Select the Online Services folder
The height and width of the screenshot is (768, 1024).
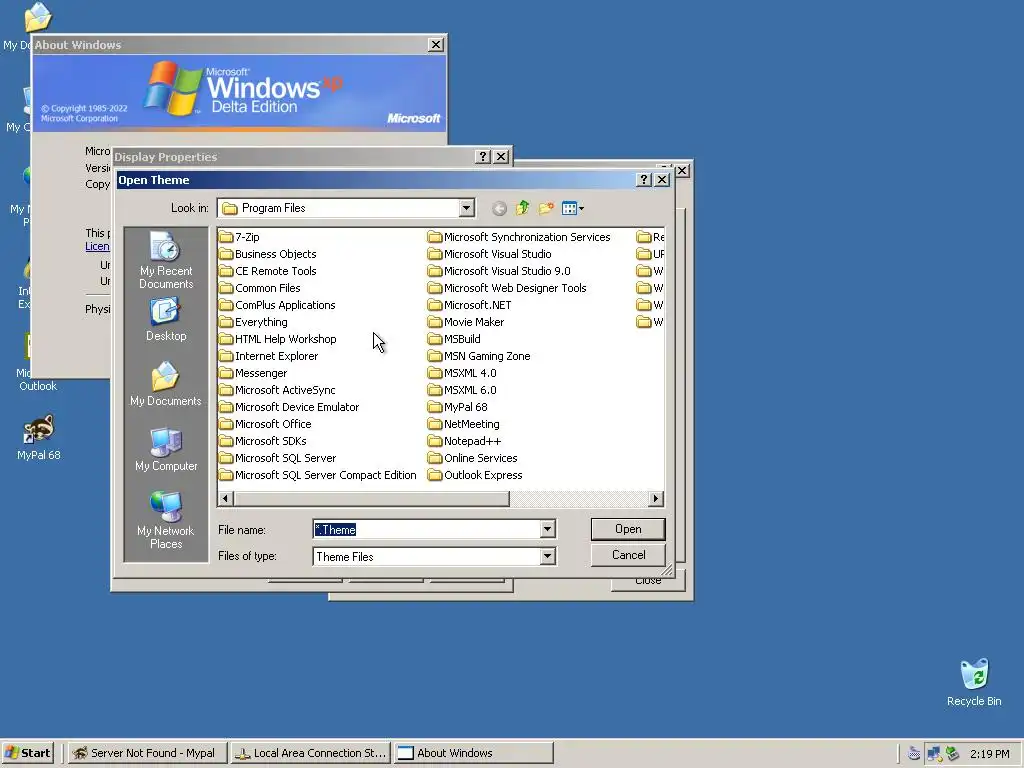click(x=473, y=458)
